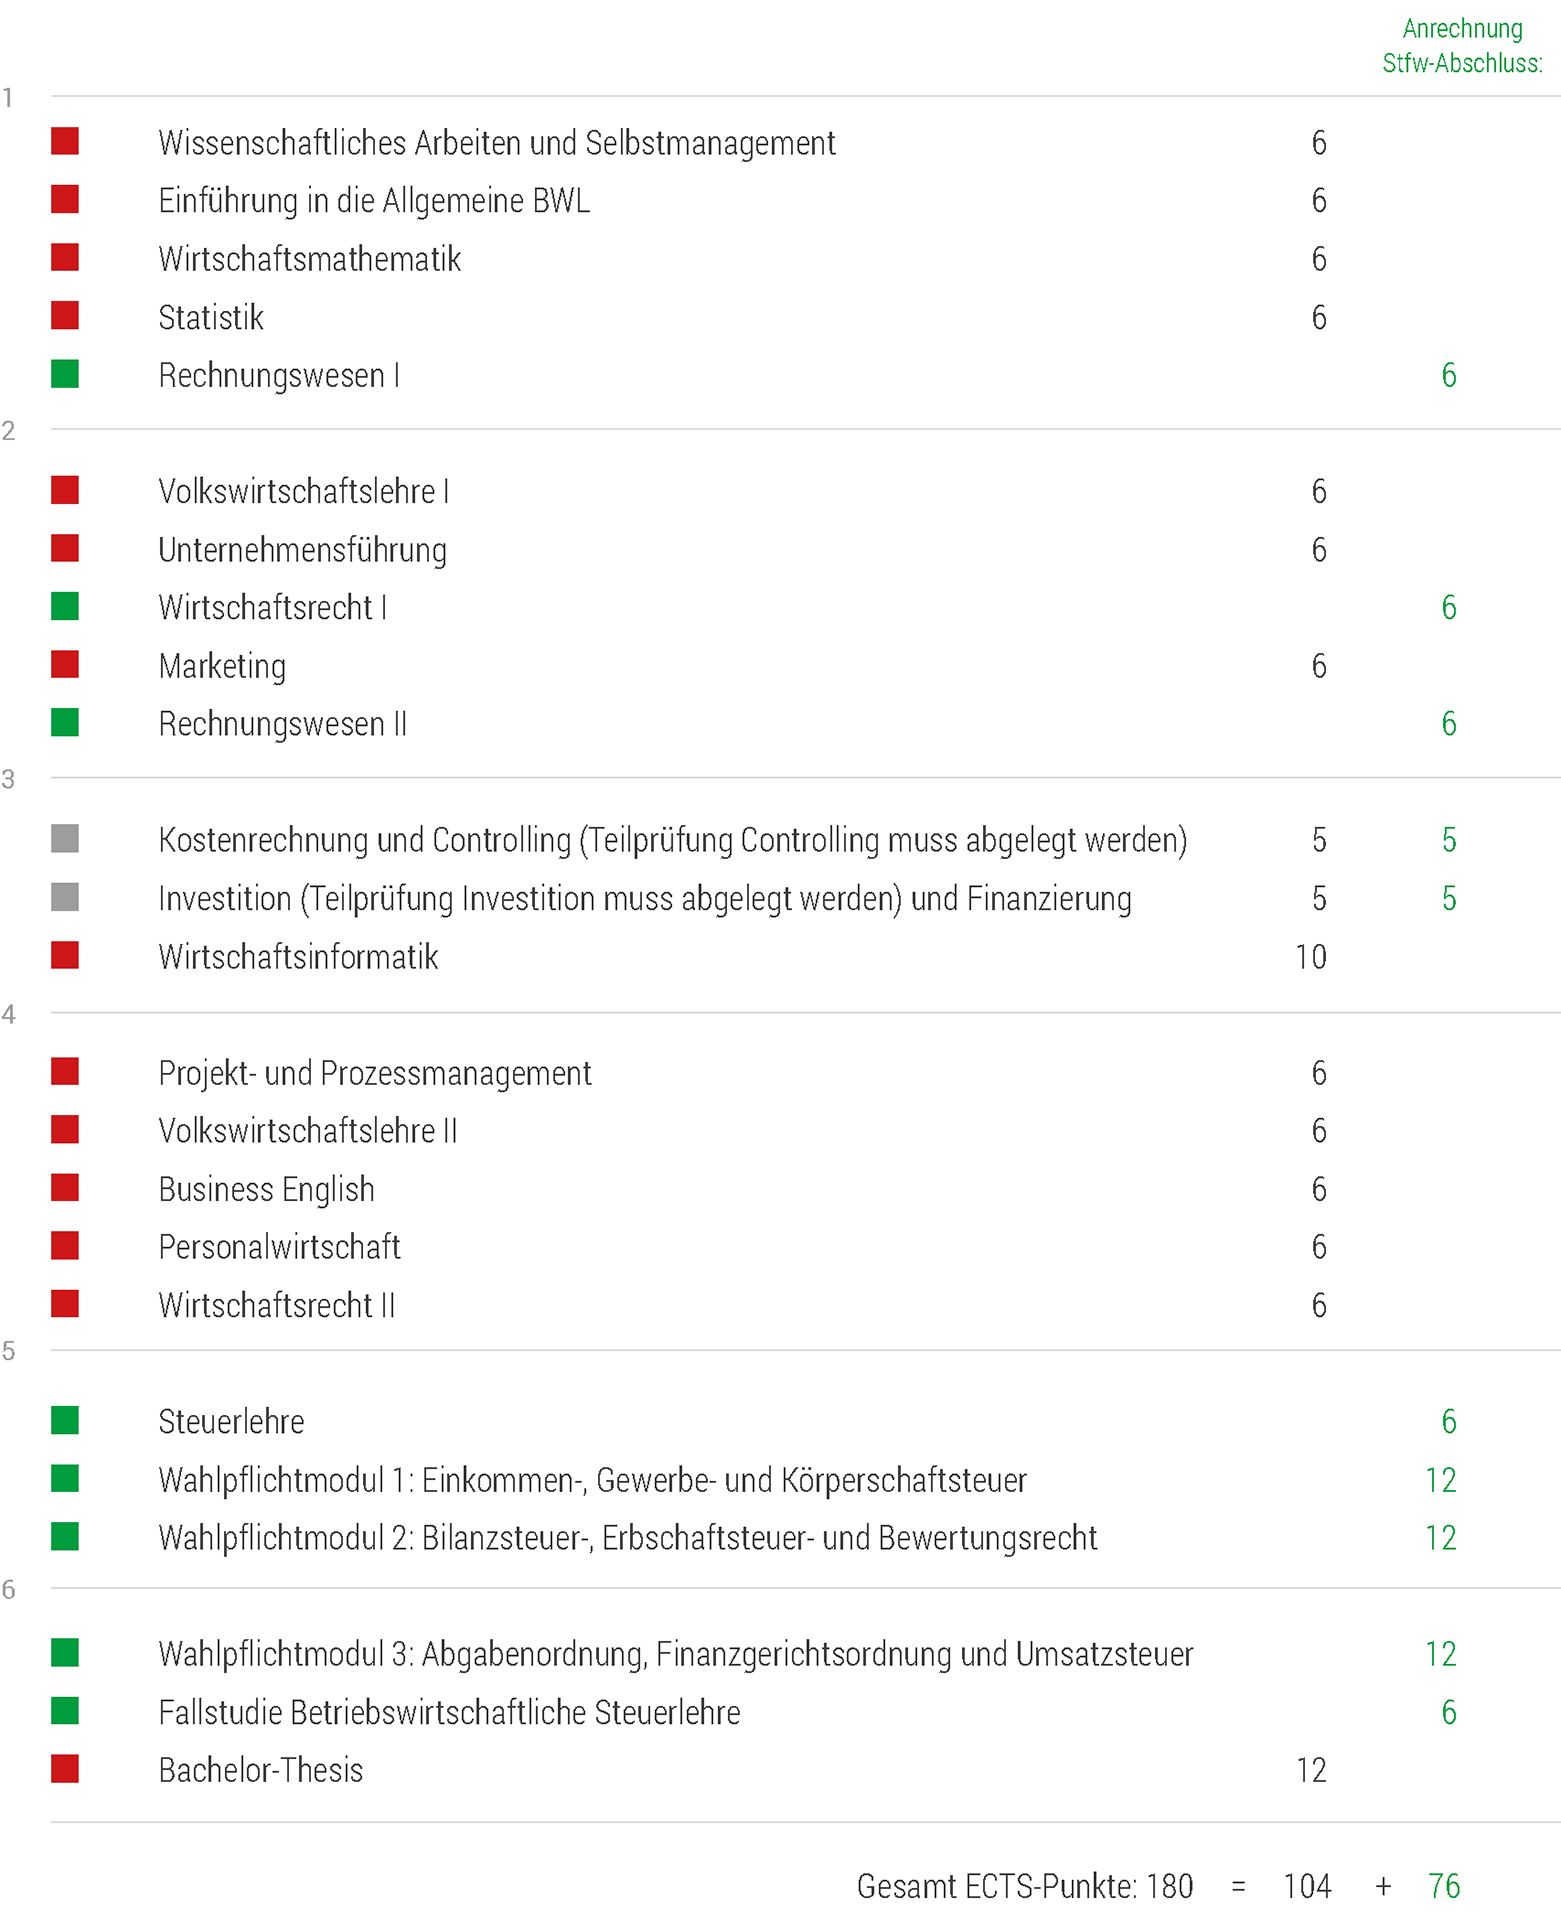Select the Wissenschaftliches Arbeiten und Selbstmanagement module

(497, 143)
